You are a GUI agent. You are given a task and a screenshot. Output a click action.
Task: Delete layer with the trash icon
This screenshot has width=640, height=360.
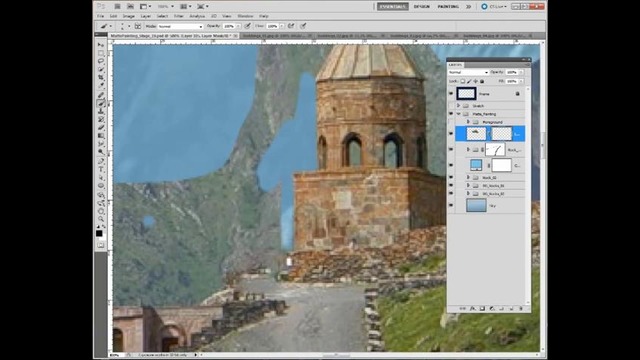521,309
